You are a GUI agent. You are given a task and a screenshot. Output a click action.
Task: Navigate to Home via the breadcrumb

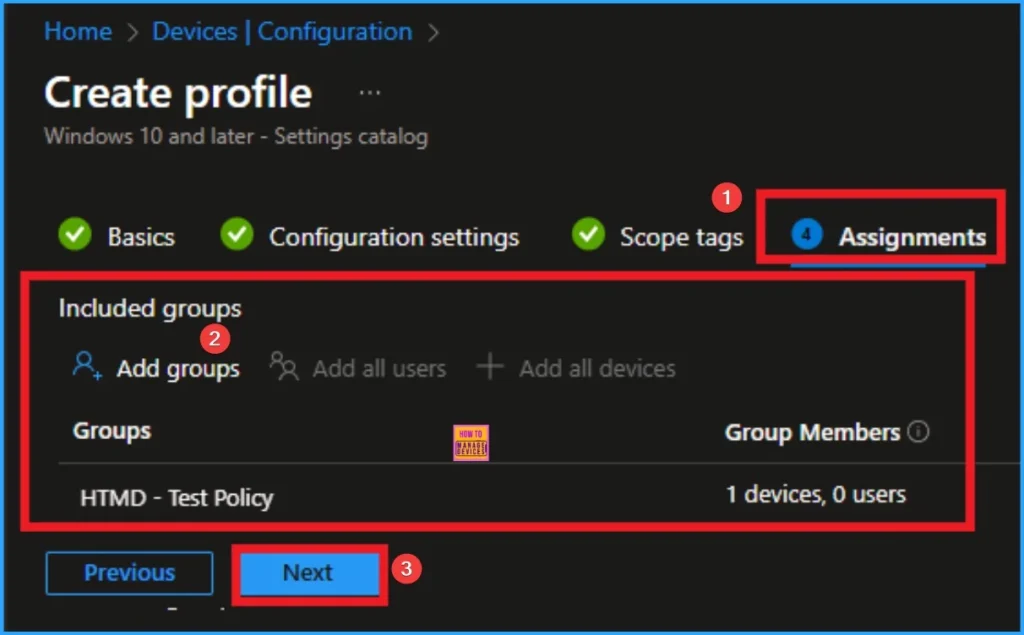(77, 31)
